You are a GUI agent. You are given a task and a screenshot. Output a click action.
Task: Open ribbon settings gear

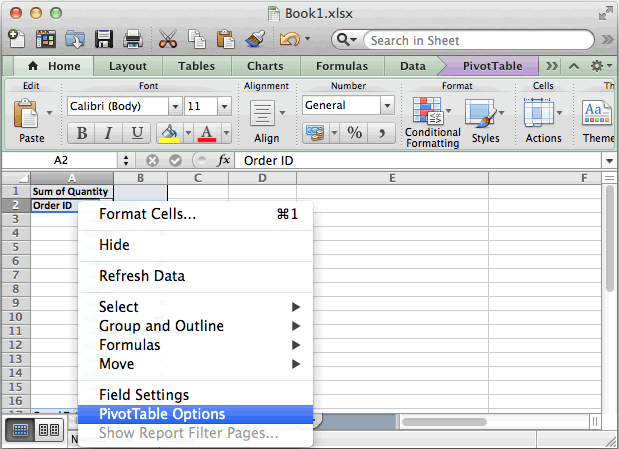(596, 66)
